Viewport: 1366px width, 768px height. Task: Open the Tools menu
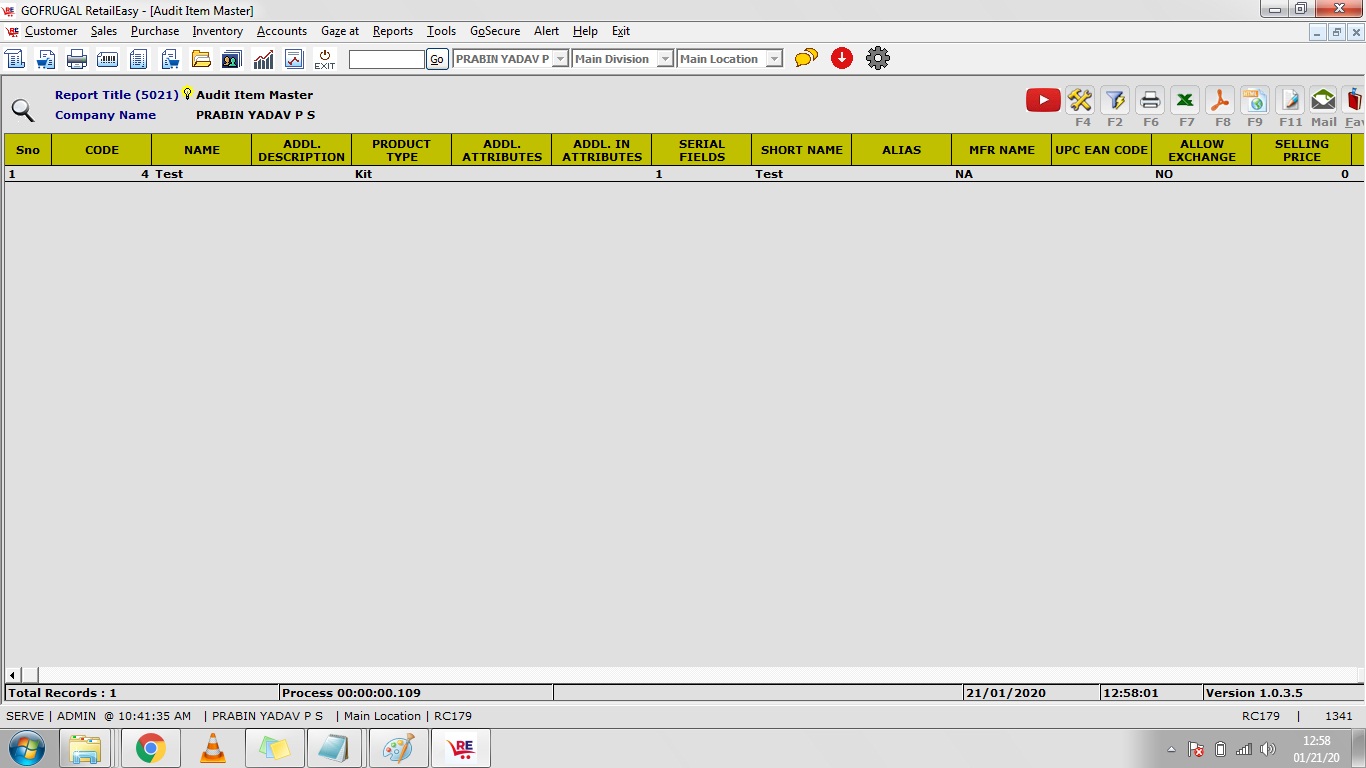(441, 31)
